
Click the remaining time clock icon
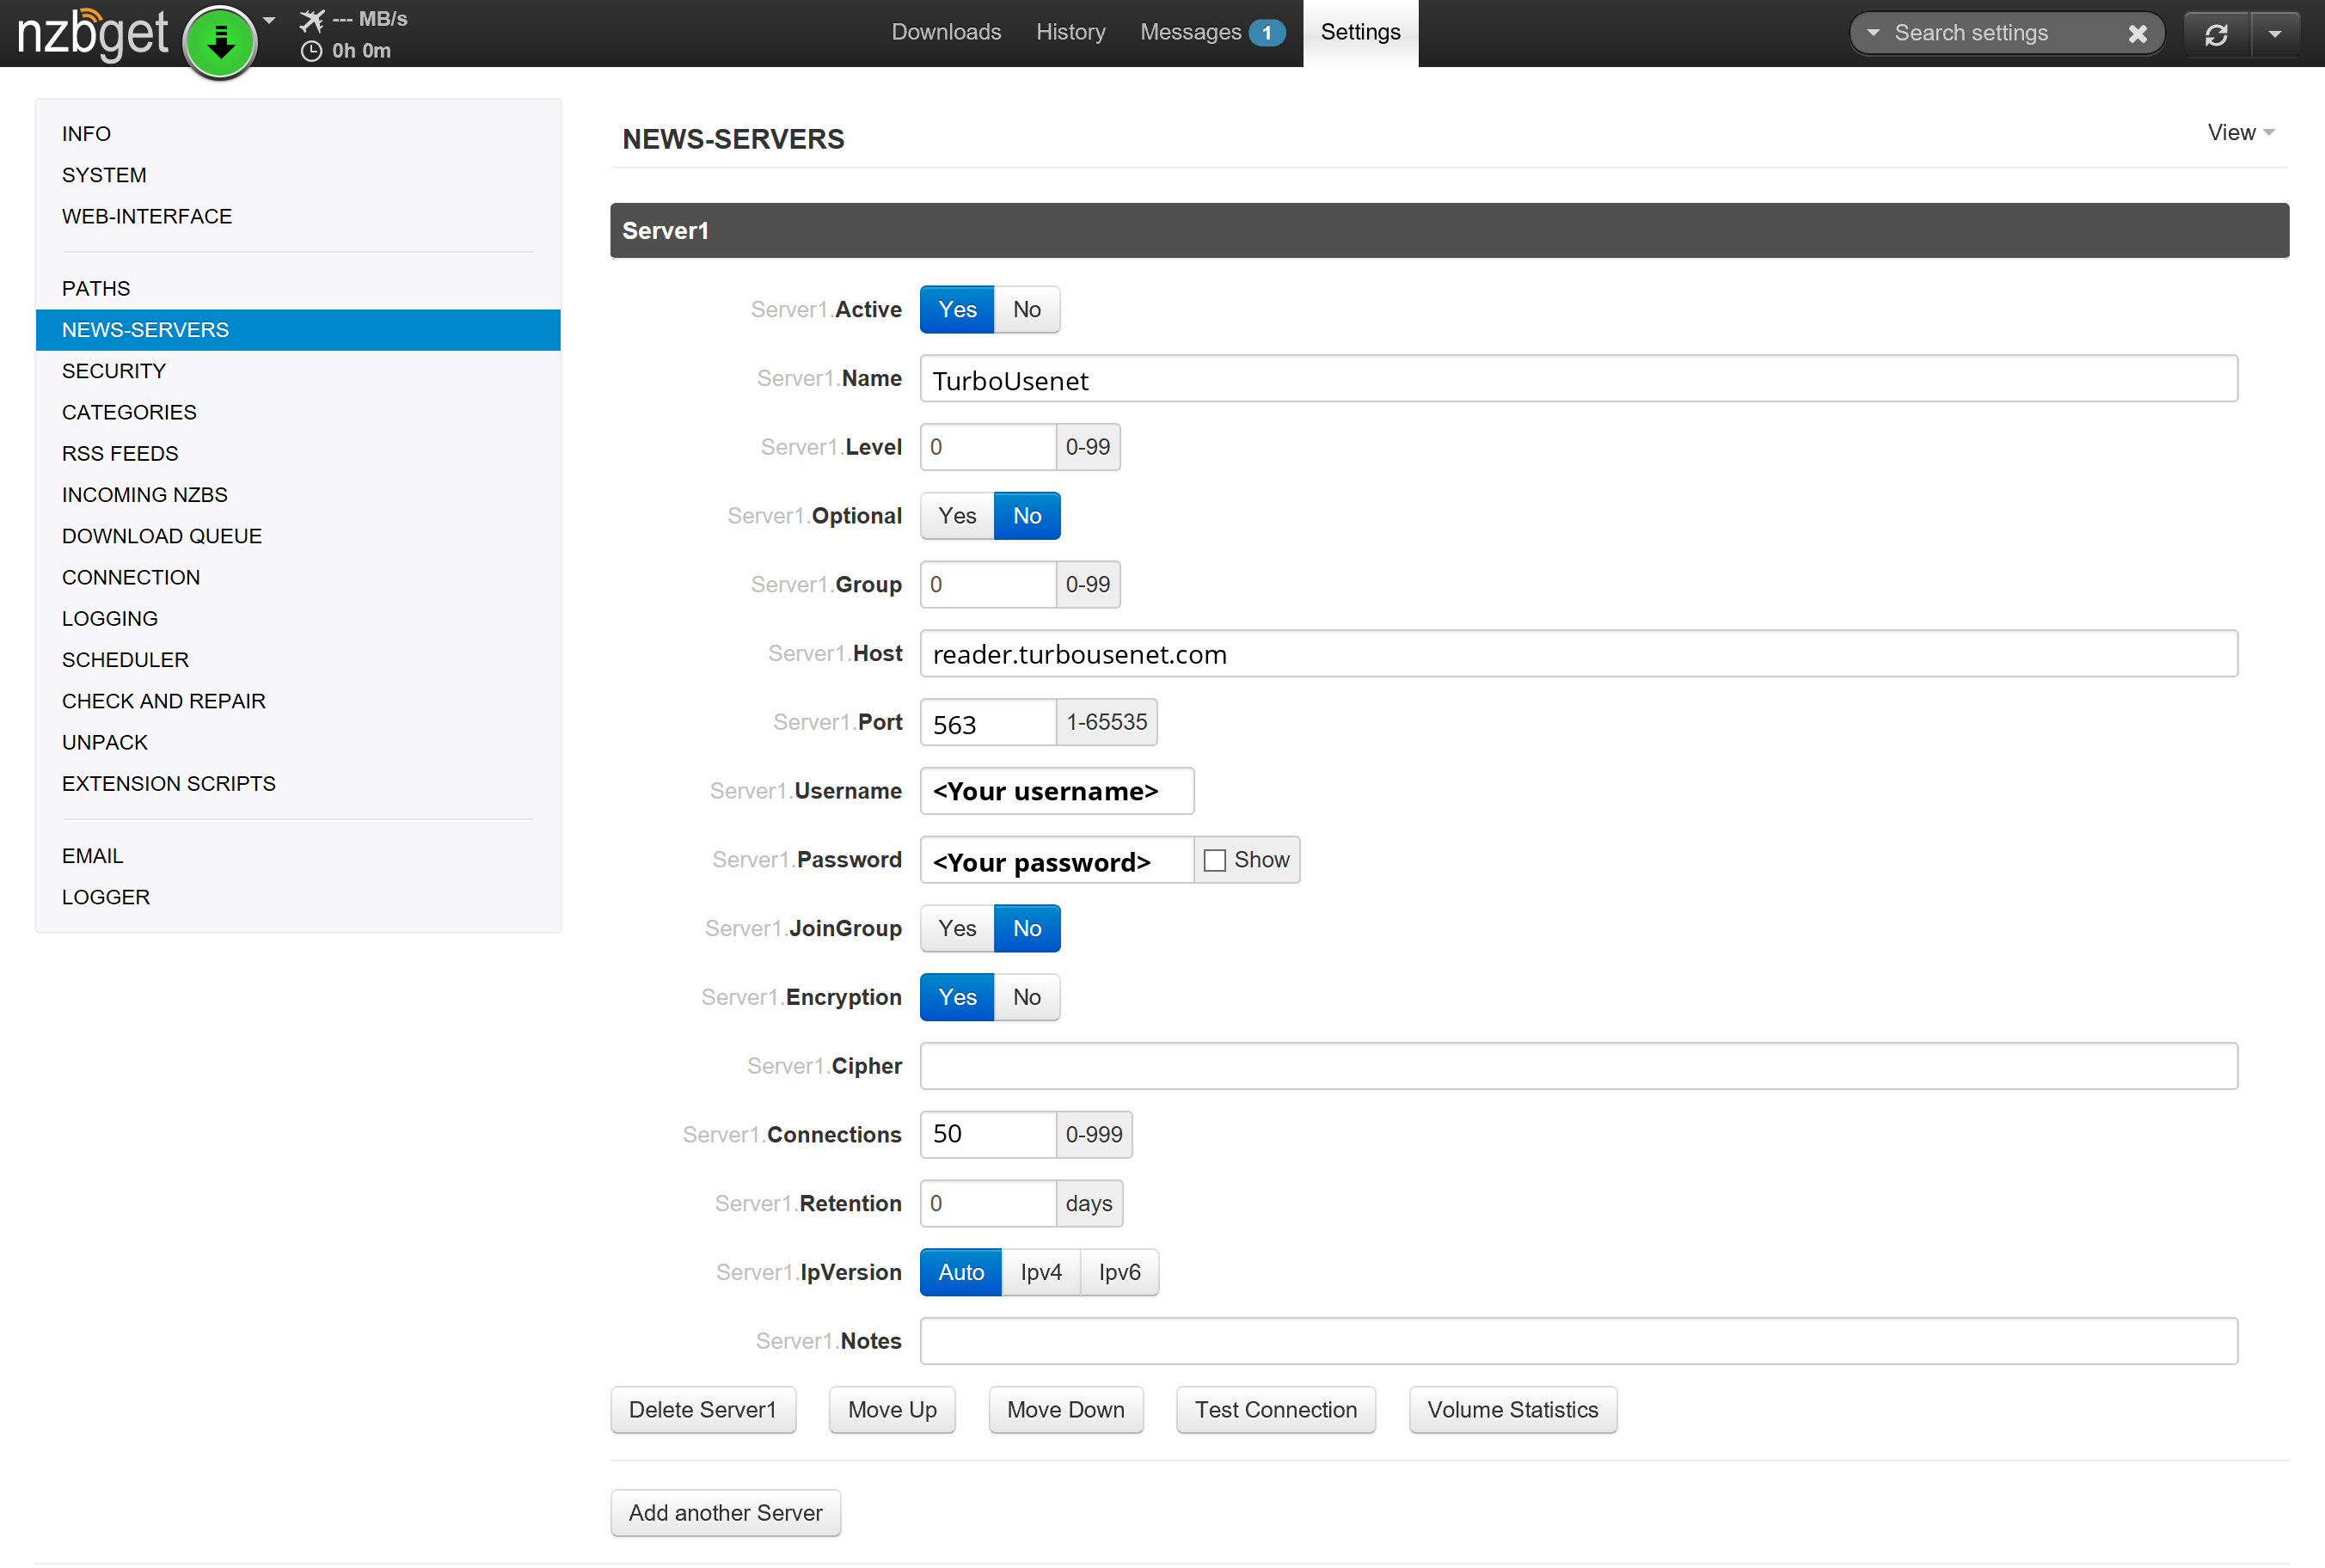point(312,51)
